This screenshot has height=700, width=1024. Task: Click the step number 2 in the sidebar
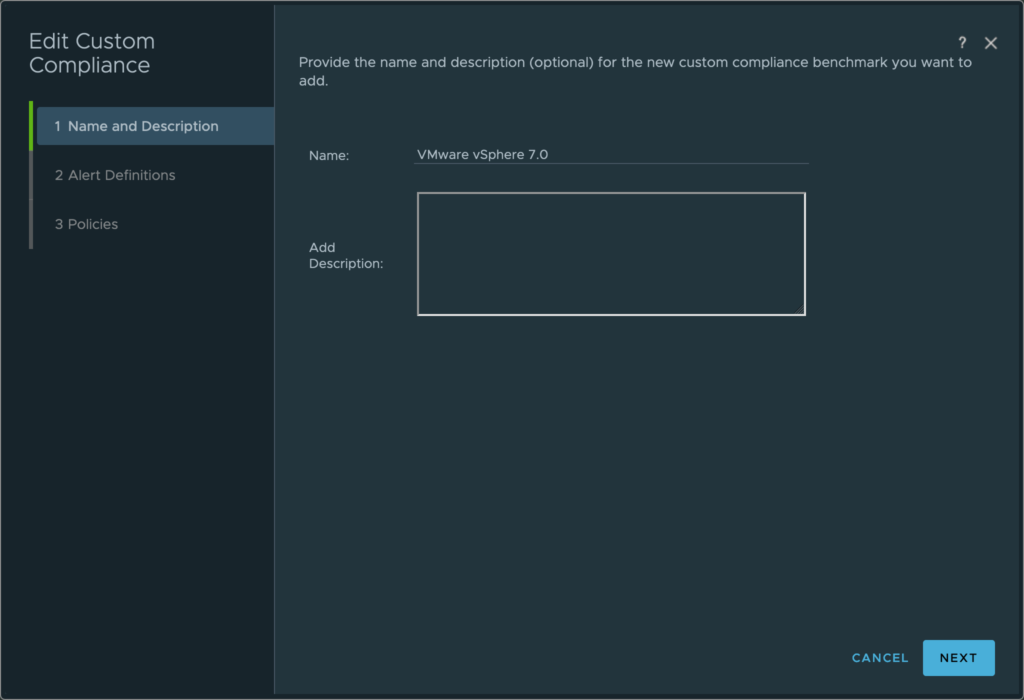pyautogui.click(x=58, y=175)
